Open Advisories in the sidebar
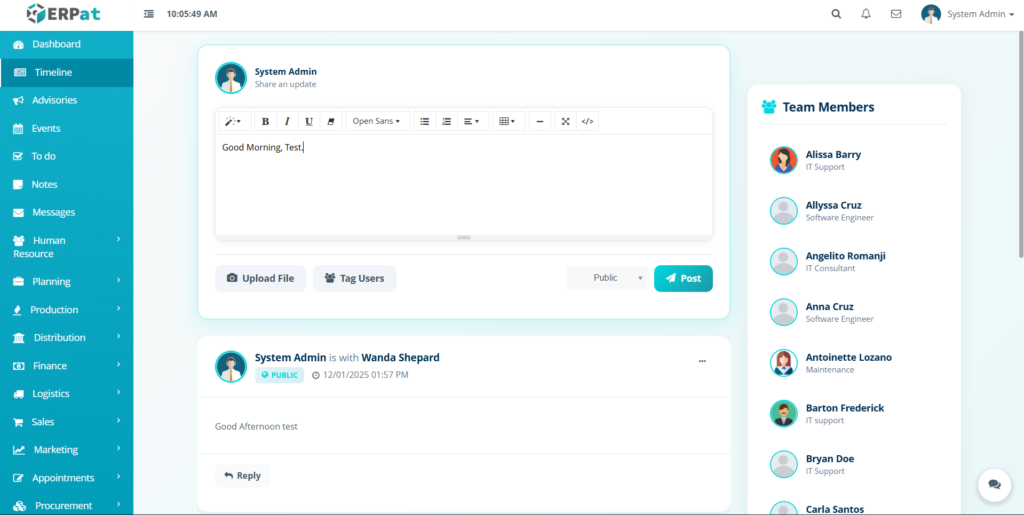Viewport: 1024px width, 515px height. tap(67, 101)
